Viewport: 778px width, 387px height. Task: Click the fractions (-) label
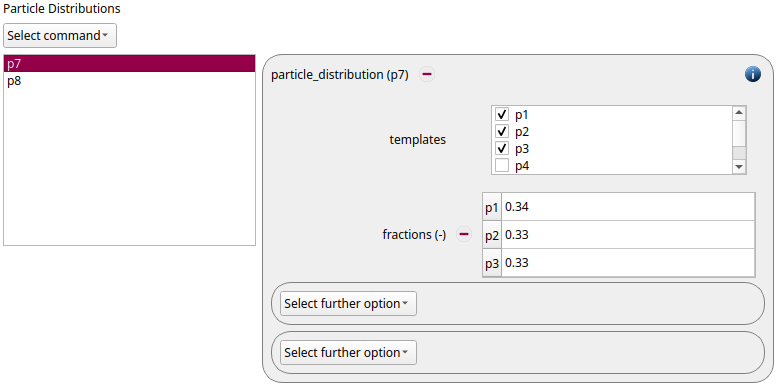point(414,235)
